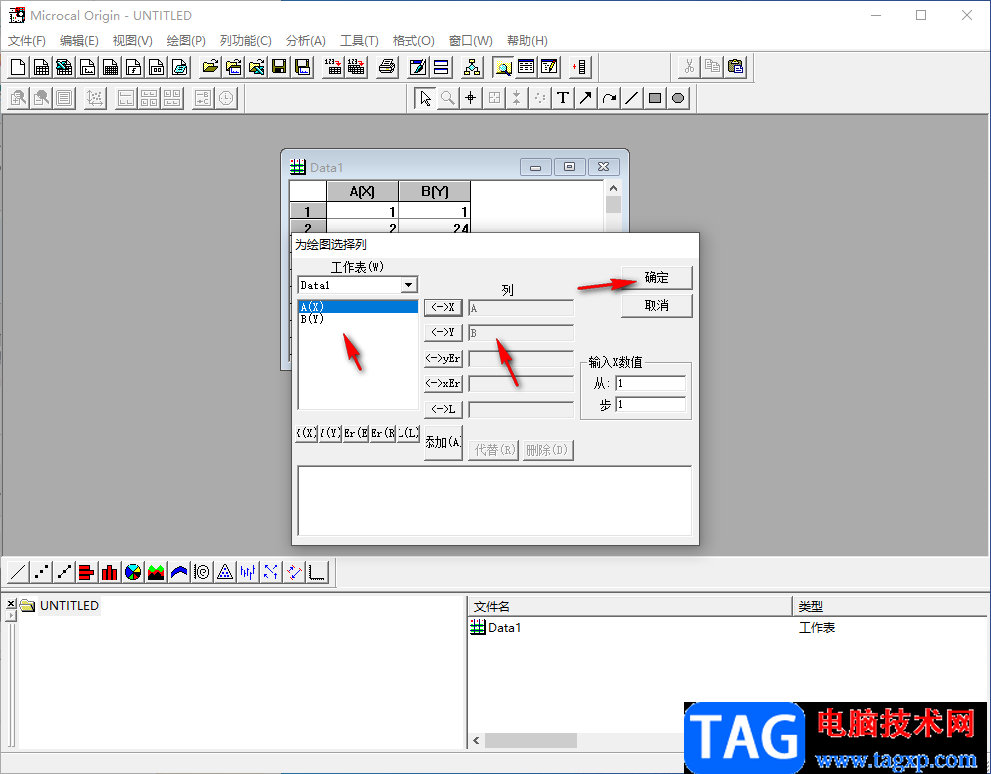The image size is (991, 774).
Task: Click the Save Project floppy disk icon
Action: (x=279, y=67)
